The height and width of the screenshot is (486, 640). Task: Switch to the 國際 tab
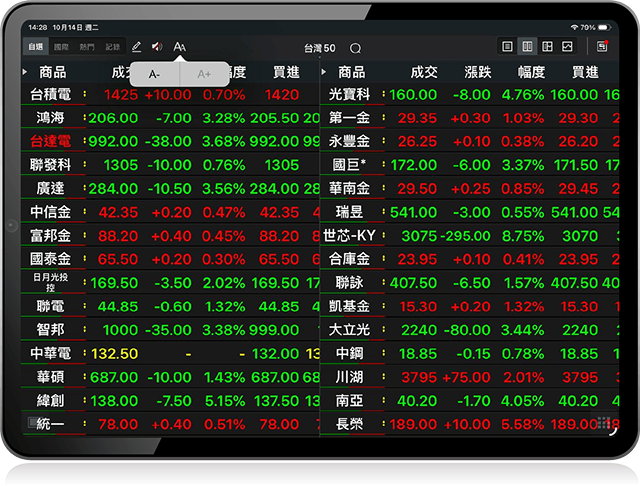click(61, 47)
